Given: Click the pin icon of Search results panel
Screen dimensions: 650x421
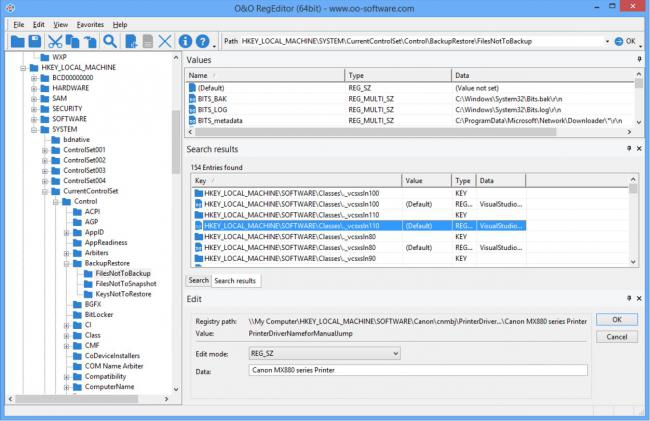Looking at the screenshot, I should click(629, 148).
